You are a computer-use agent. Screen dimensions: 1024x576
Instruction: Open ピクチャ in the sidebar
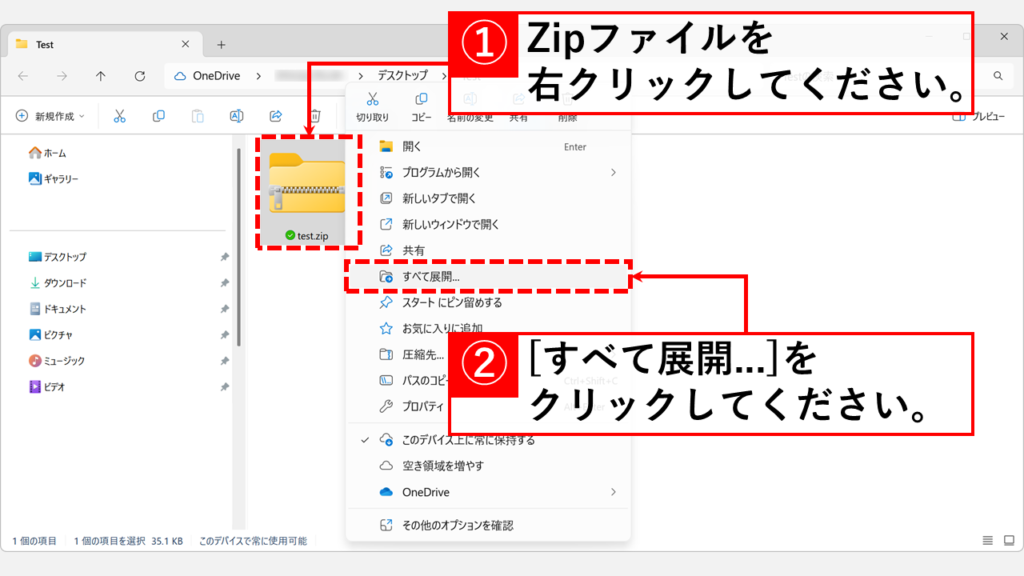[x=51, y=335]
